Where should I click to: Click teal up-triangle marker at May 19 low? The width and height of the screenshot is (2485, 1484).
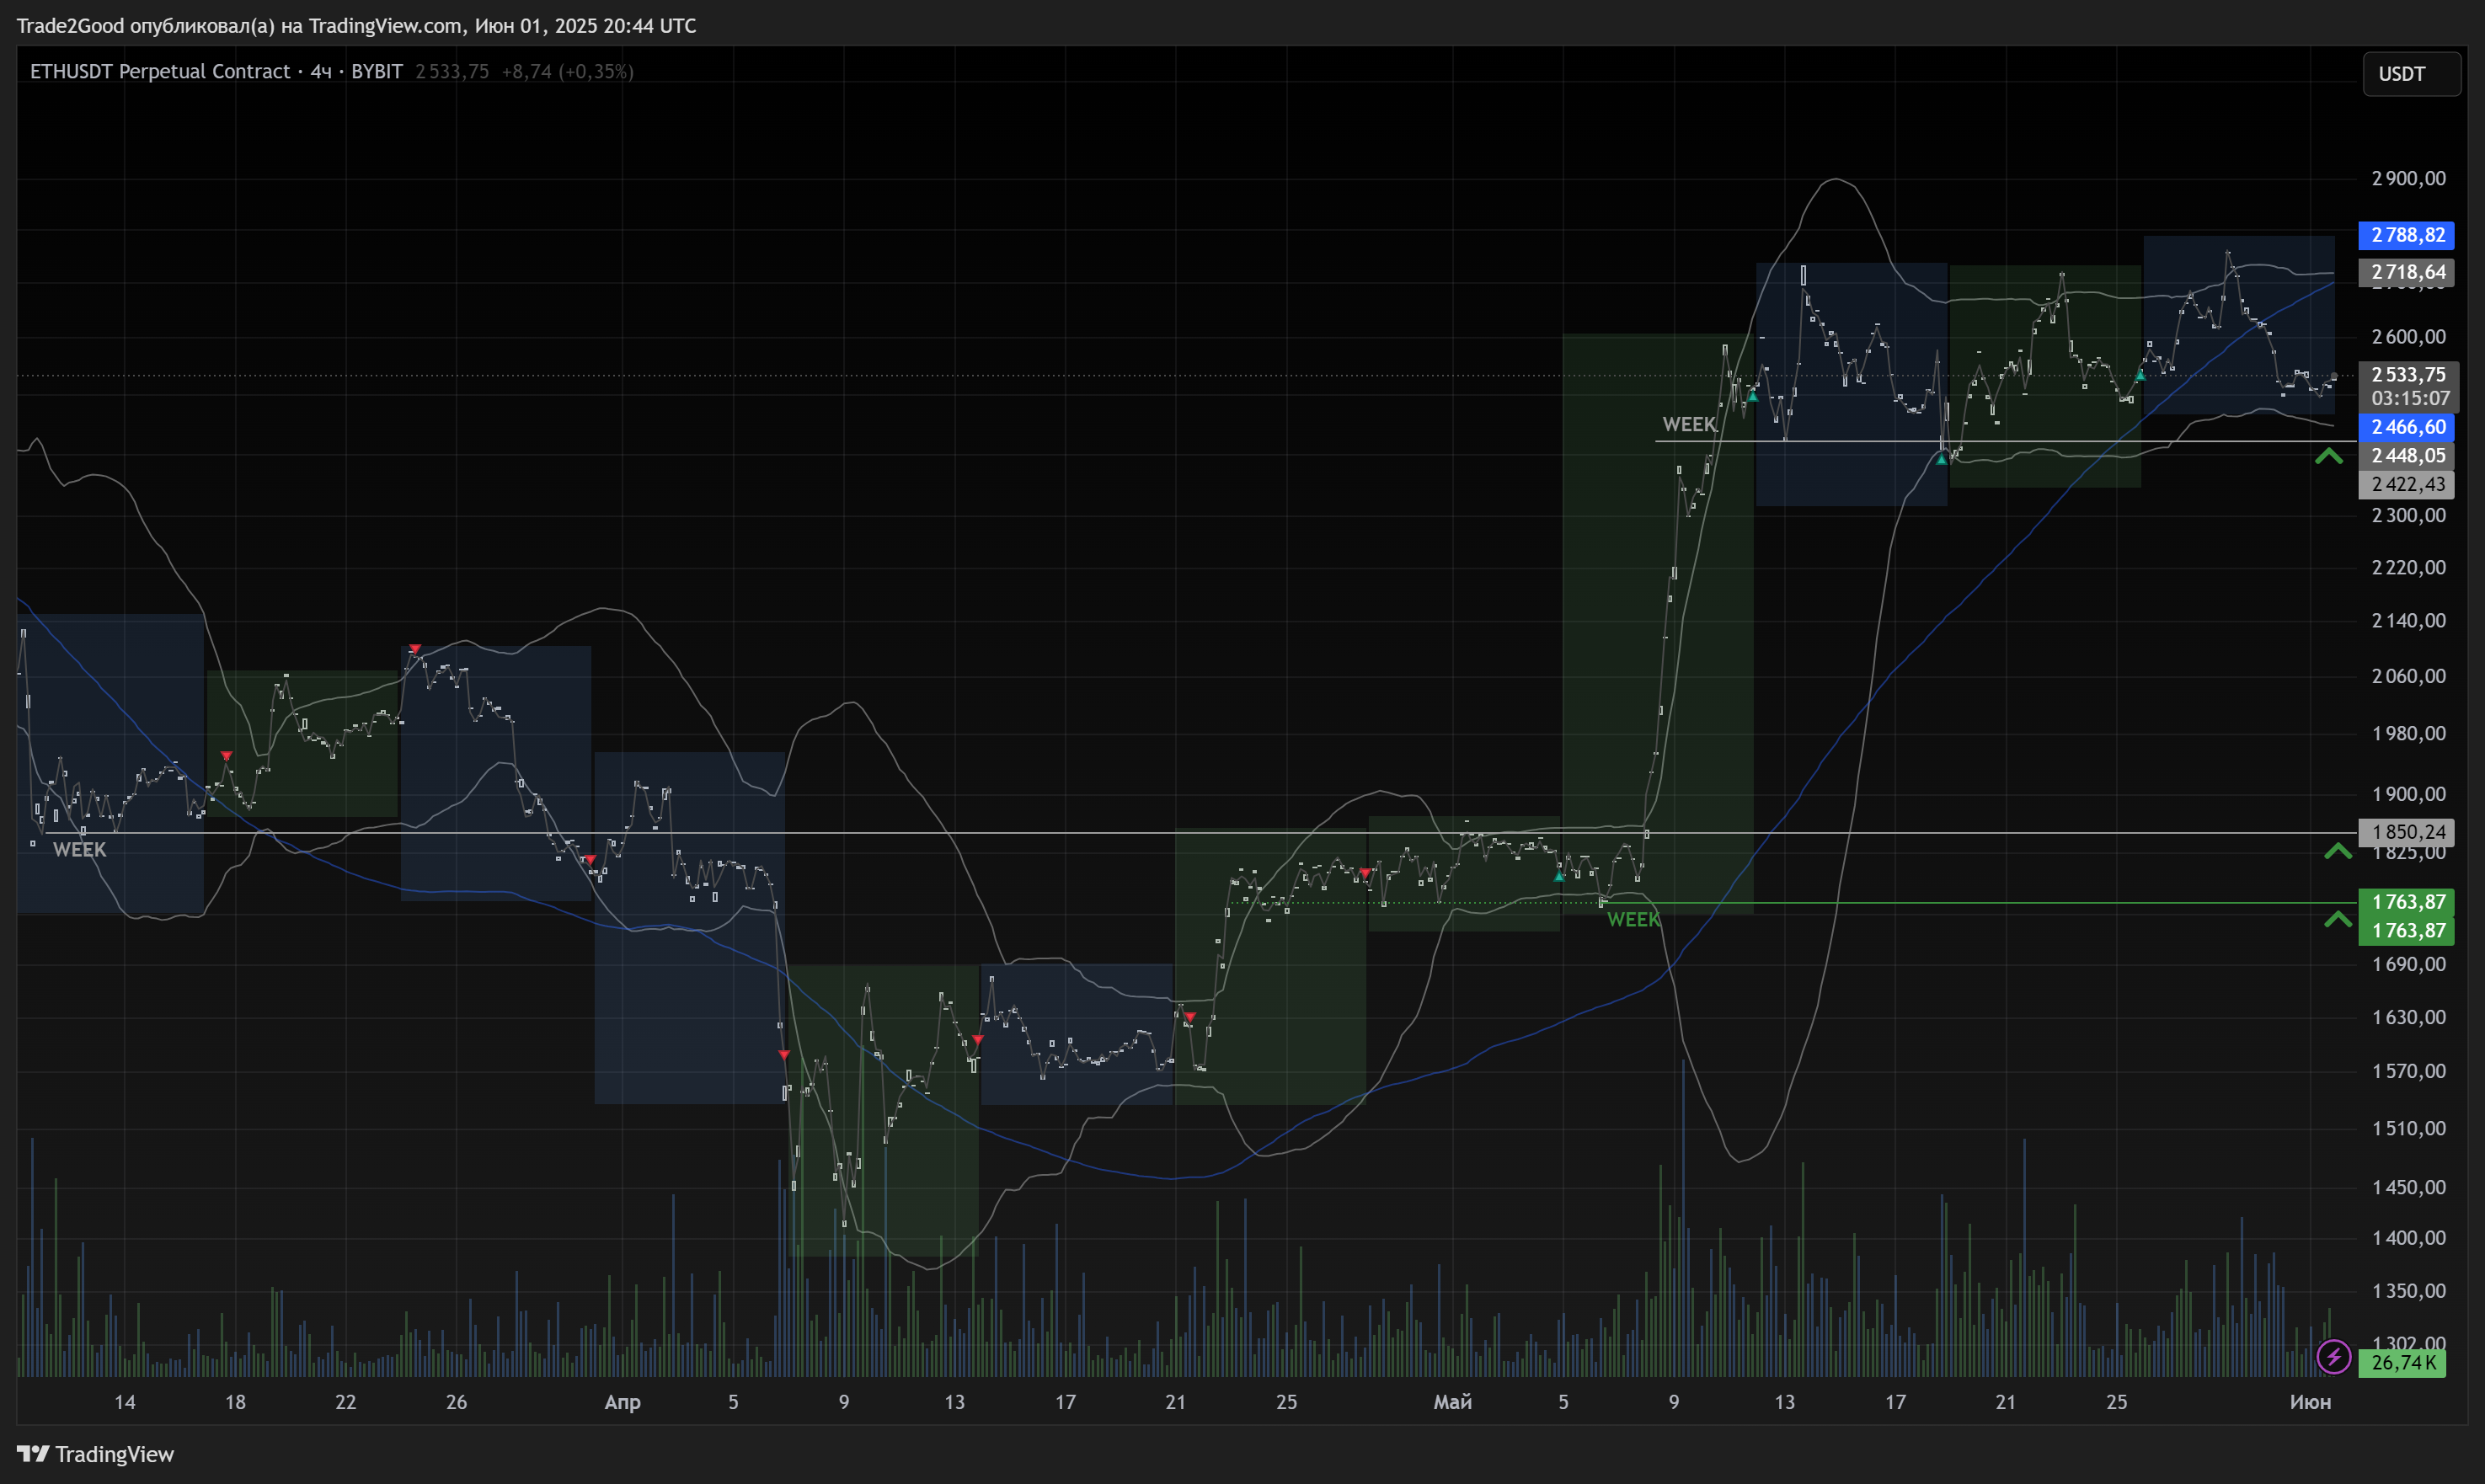click(x=1941, y=460)
